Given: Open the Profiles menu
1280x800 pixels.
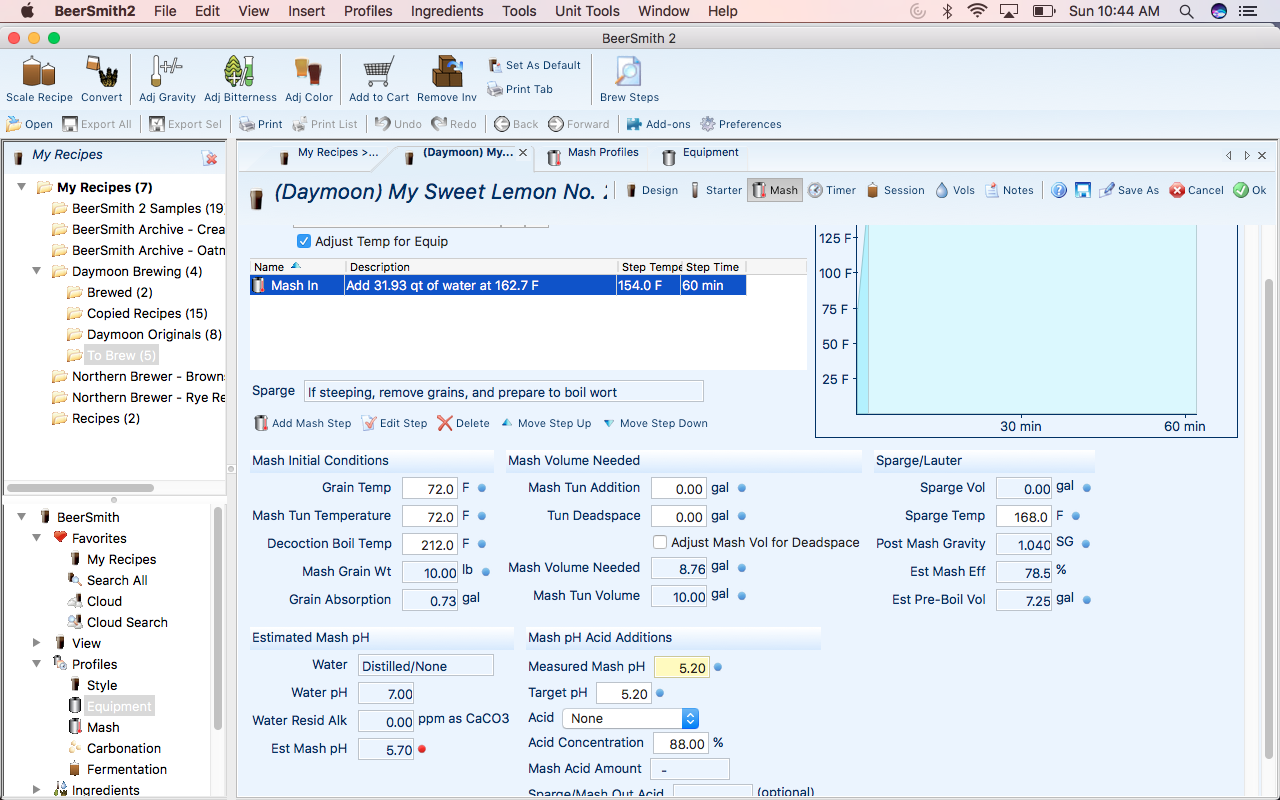Looking at the screenshot, I should pos(368,11).
